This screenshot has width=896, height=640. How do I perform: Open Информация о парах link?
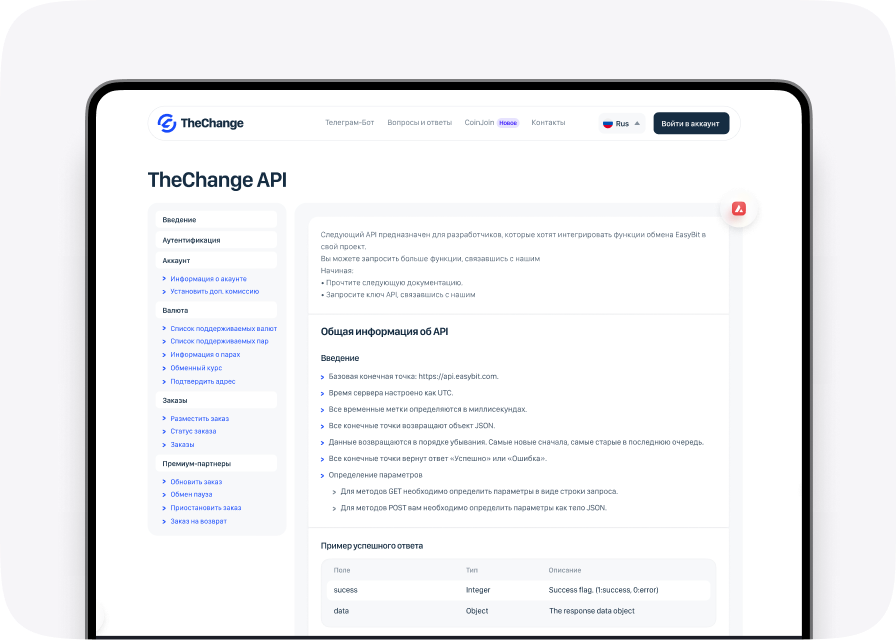[205, 355]
